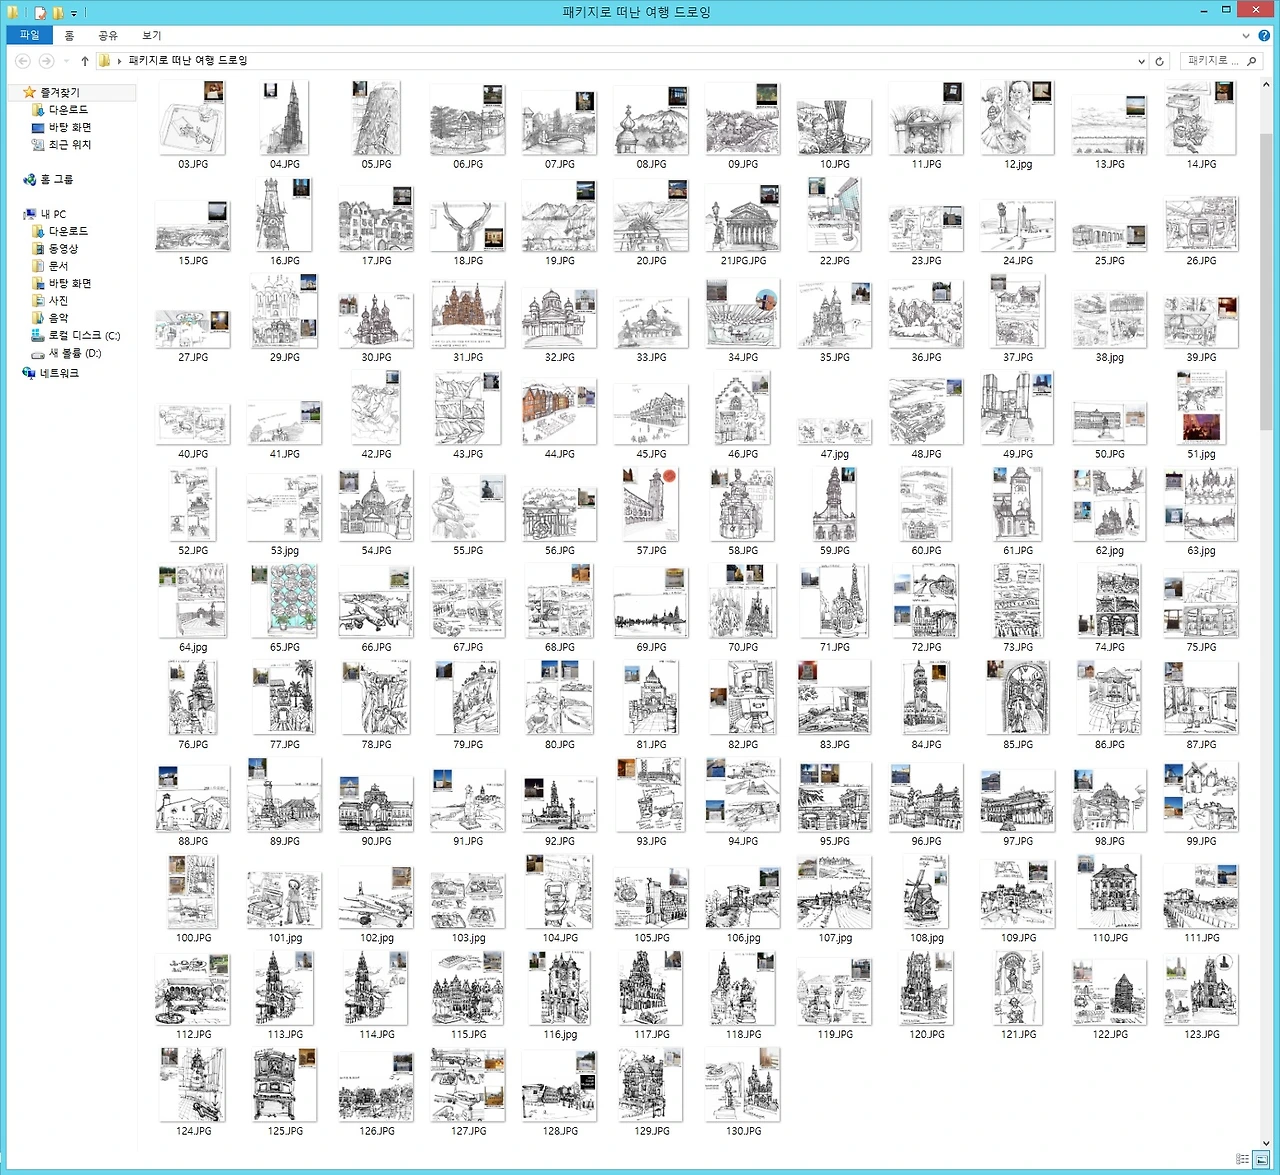This screenshot has width=1280, height=1175.
Task: Click the scroll down arrow of the file list
Action: point(1265,1142)
